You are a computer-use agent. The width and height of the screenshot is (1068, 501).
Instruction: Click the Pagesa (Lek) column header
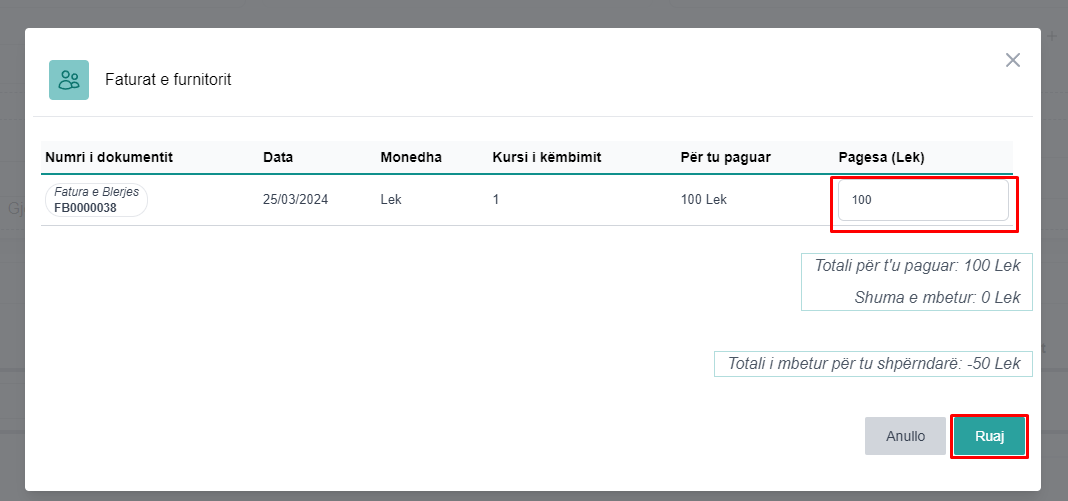[881, 158]
